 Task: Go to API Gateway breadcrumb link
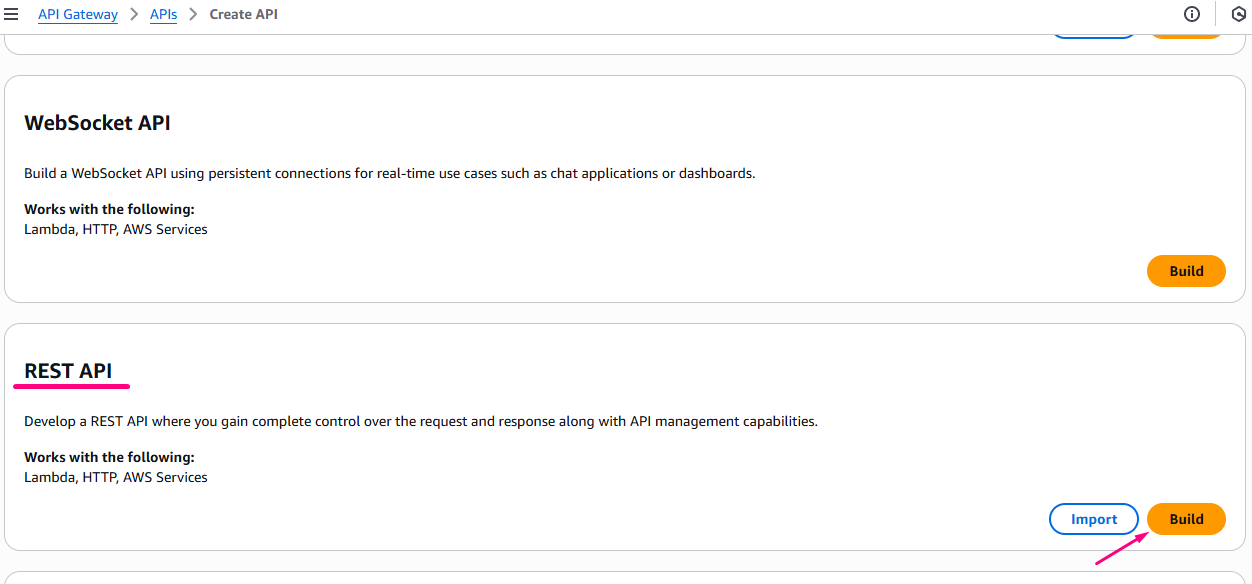[x=78, y=15]
